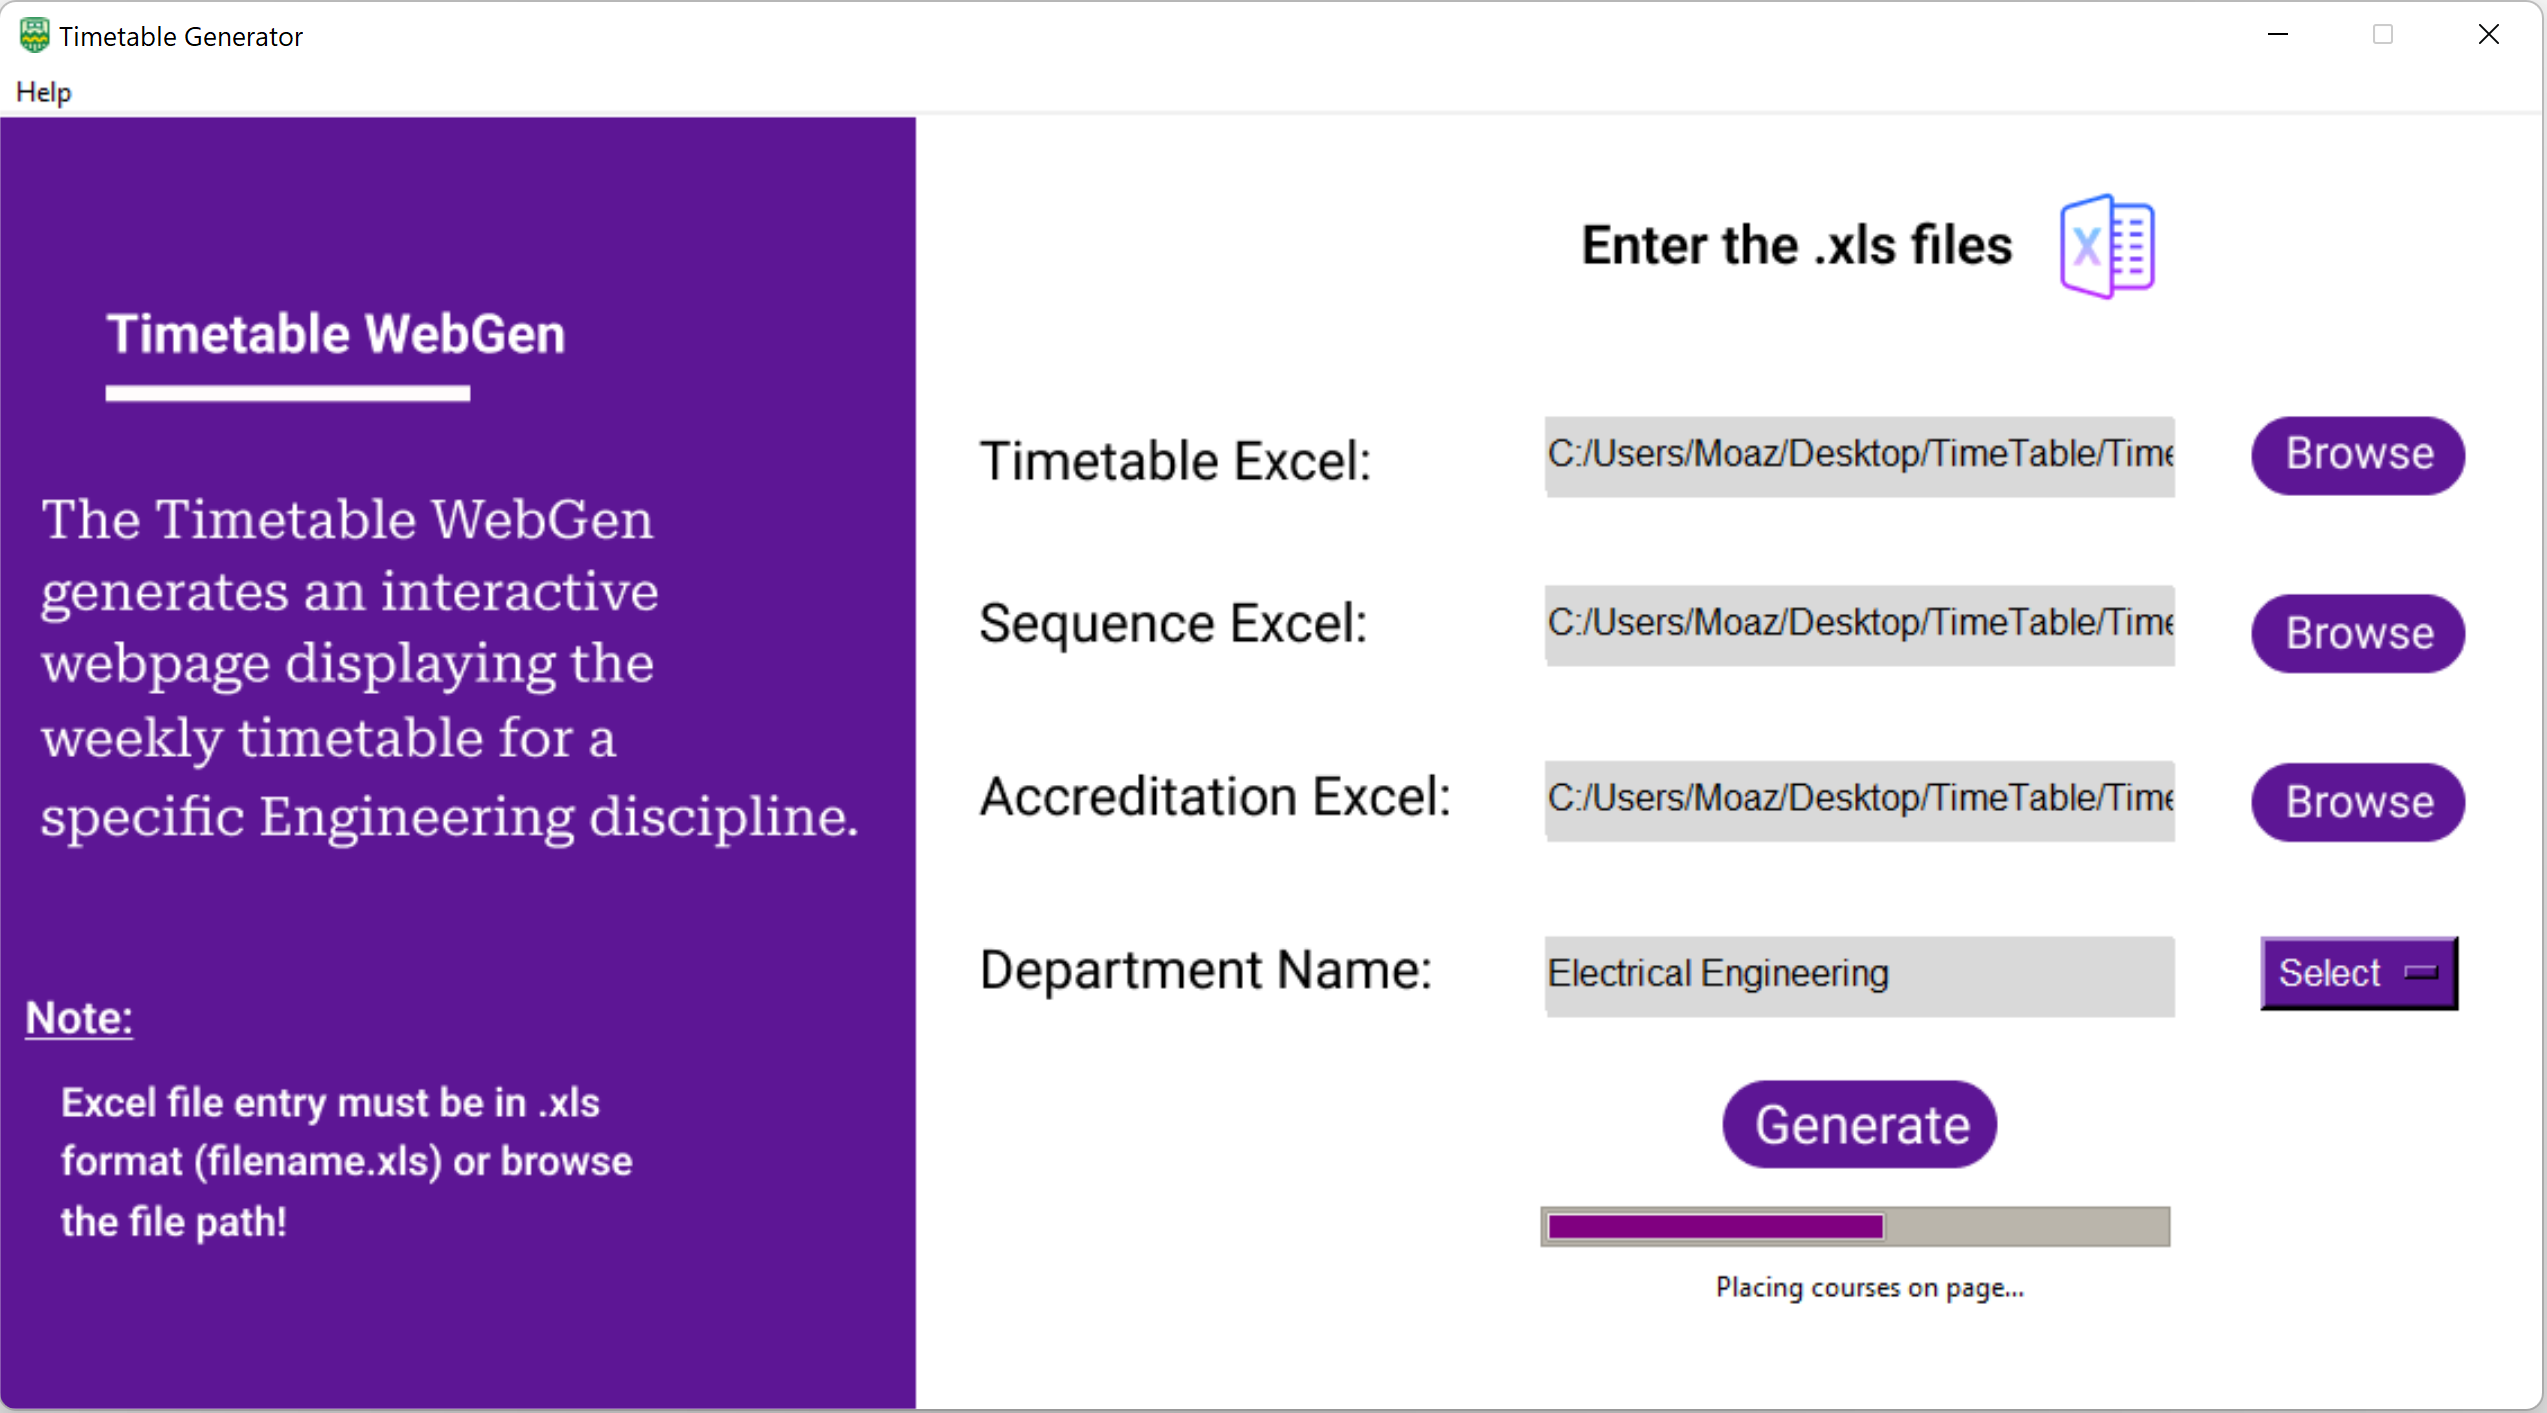Click the Department Name text field
This screenshot has height=1413, width=2547.
(1858, 975)
